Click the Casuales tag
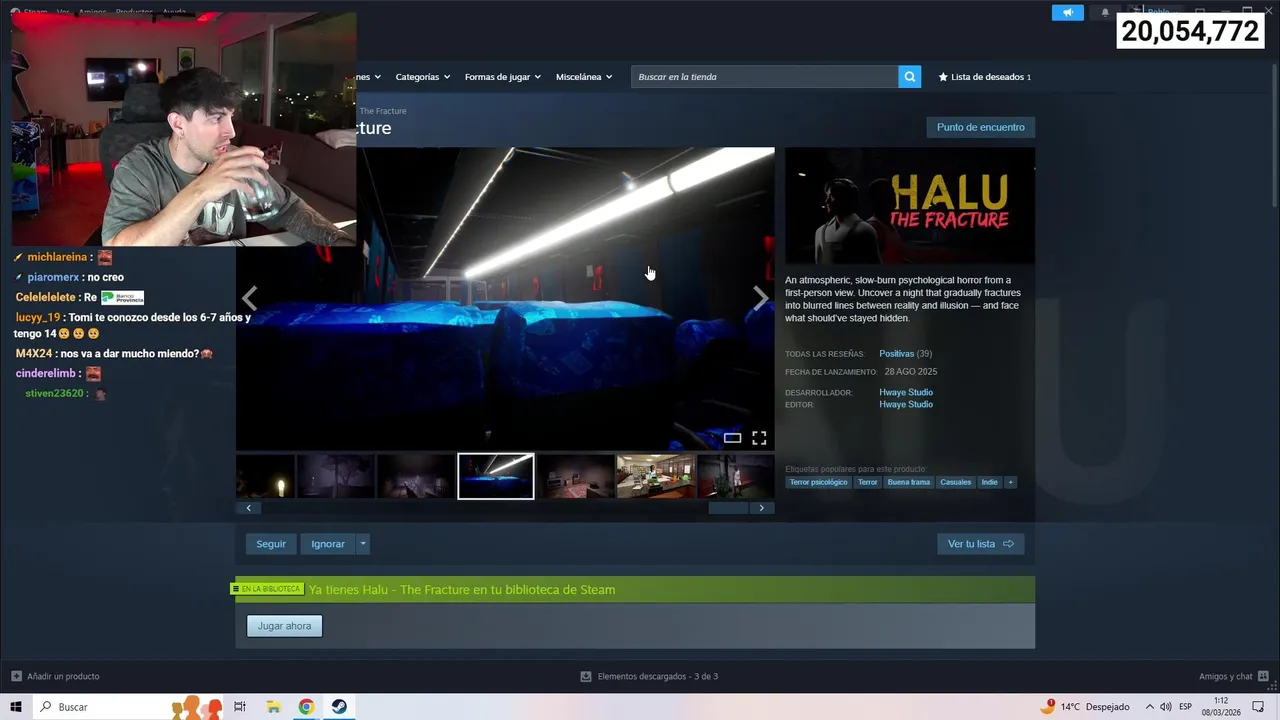The height and width of the screenshot is (720, 1280). point(956,482)
